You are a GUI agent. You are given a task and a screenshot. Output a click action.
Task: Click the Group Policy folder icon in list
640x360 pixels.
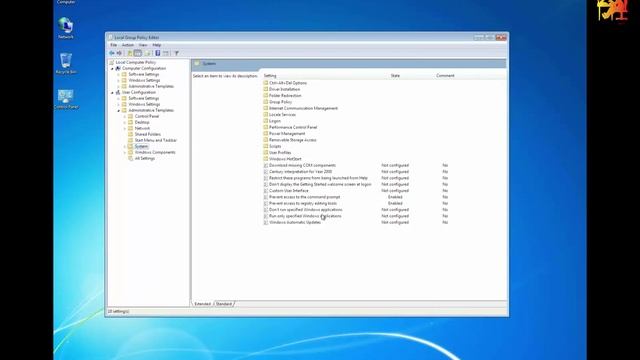pyautogui.click(x=266, y=102)
